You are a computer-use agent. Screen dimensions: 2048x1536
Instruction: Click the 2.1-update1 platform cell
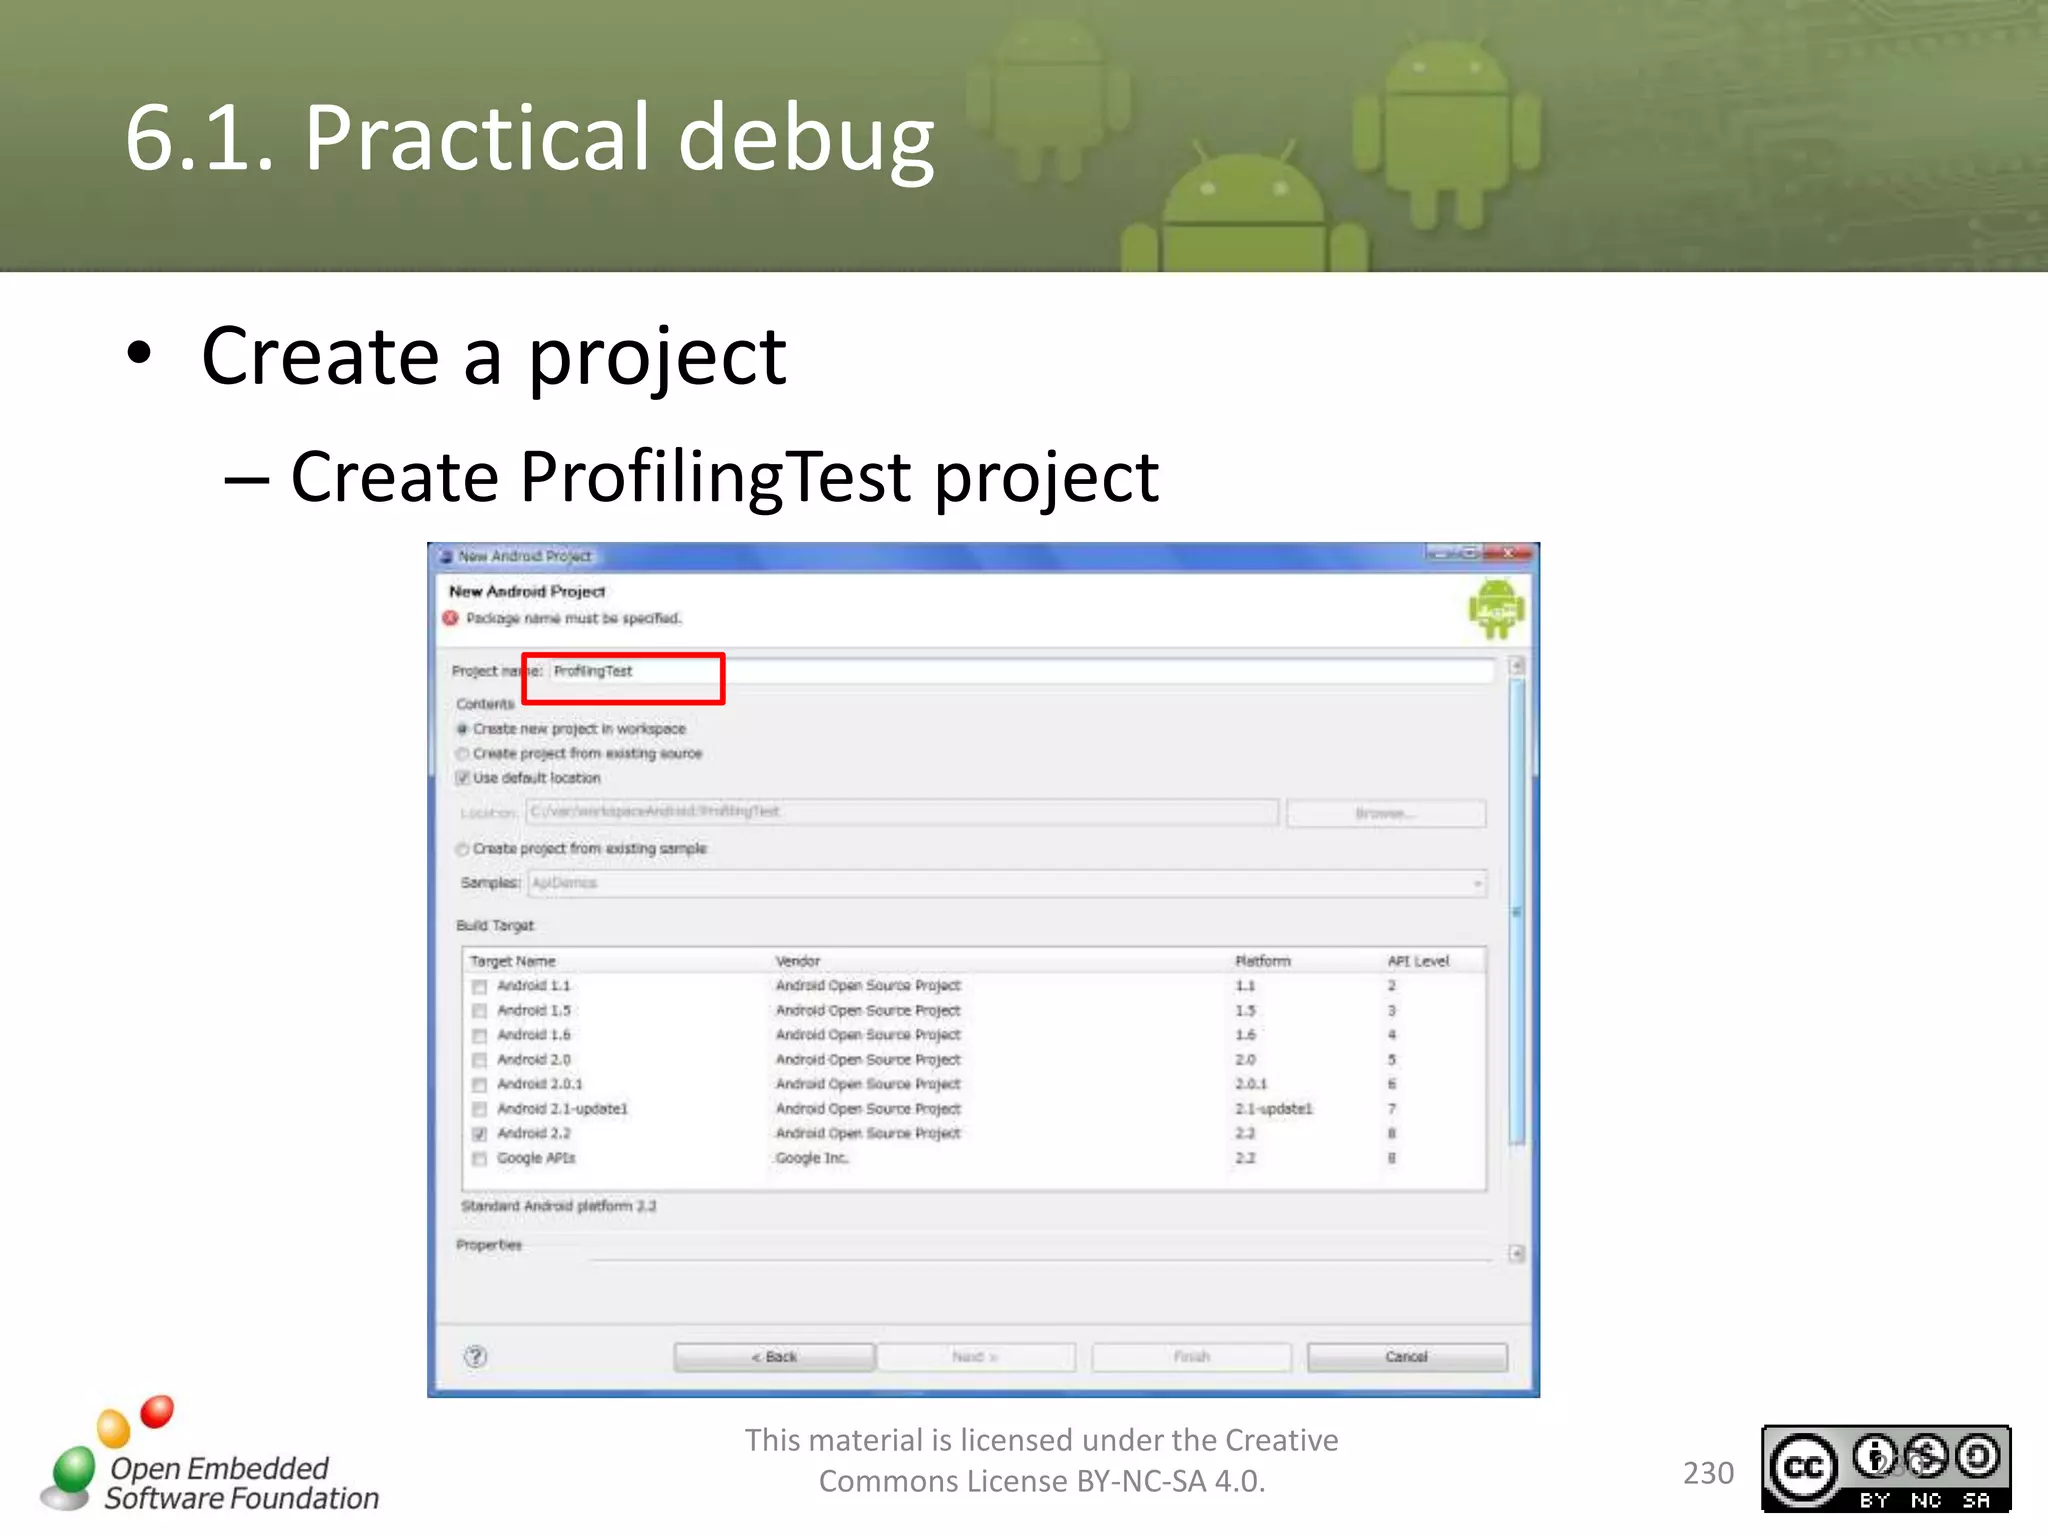pos(1274,1109)
